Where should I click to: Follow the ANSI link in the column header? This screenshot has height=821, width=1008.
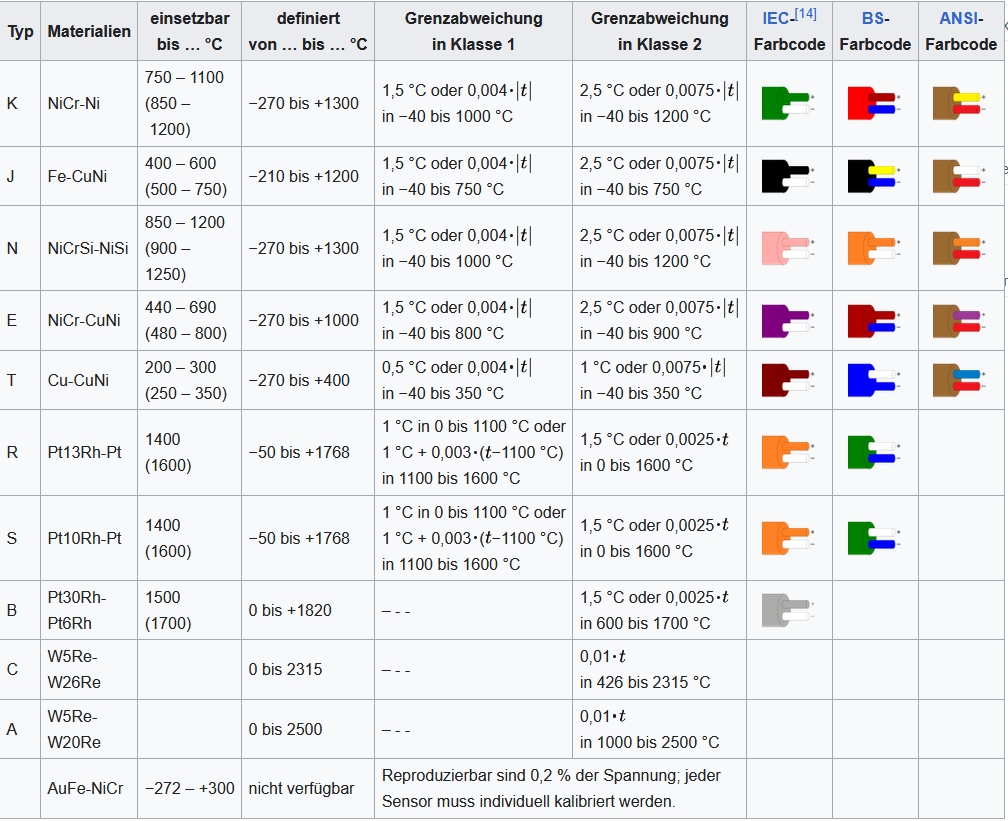click(957, 19)
